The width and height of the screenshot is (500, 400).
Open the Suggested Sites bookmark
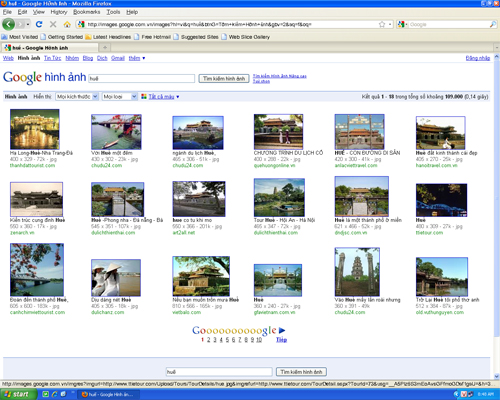click(196, 37)
